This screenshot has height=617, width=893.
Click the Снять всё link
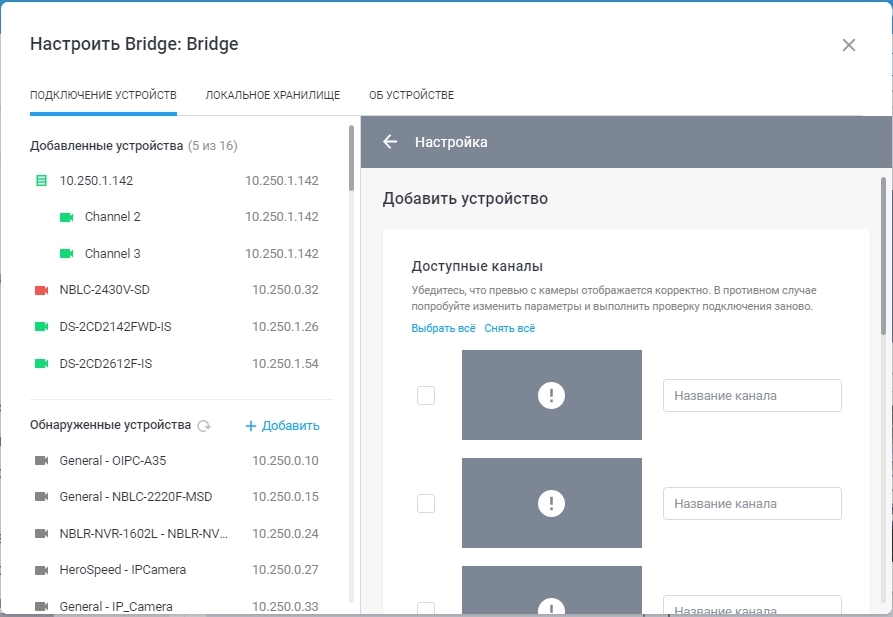click(x=510, y=328)
